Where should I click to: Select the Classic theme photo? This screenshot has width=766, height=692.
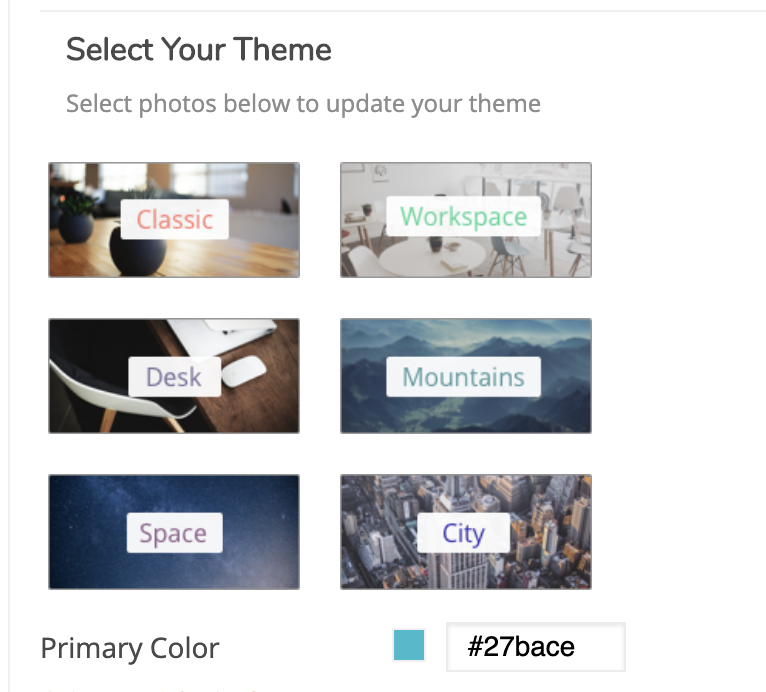tap(174, 220)
